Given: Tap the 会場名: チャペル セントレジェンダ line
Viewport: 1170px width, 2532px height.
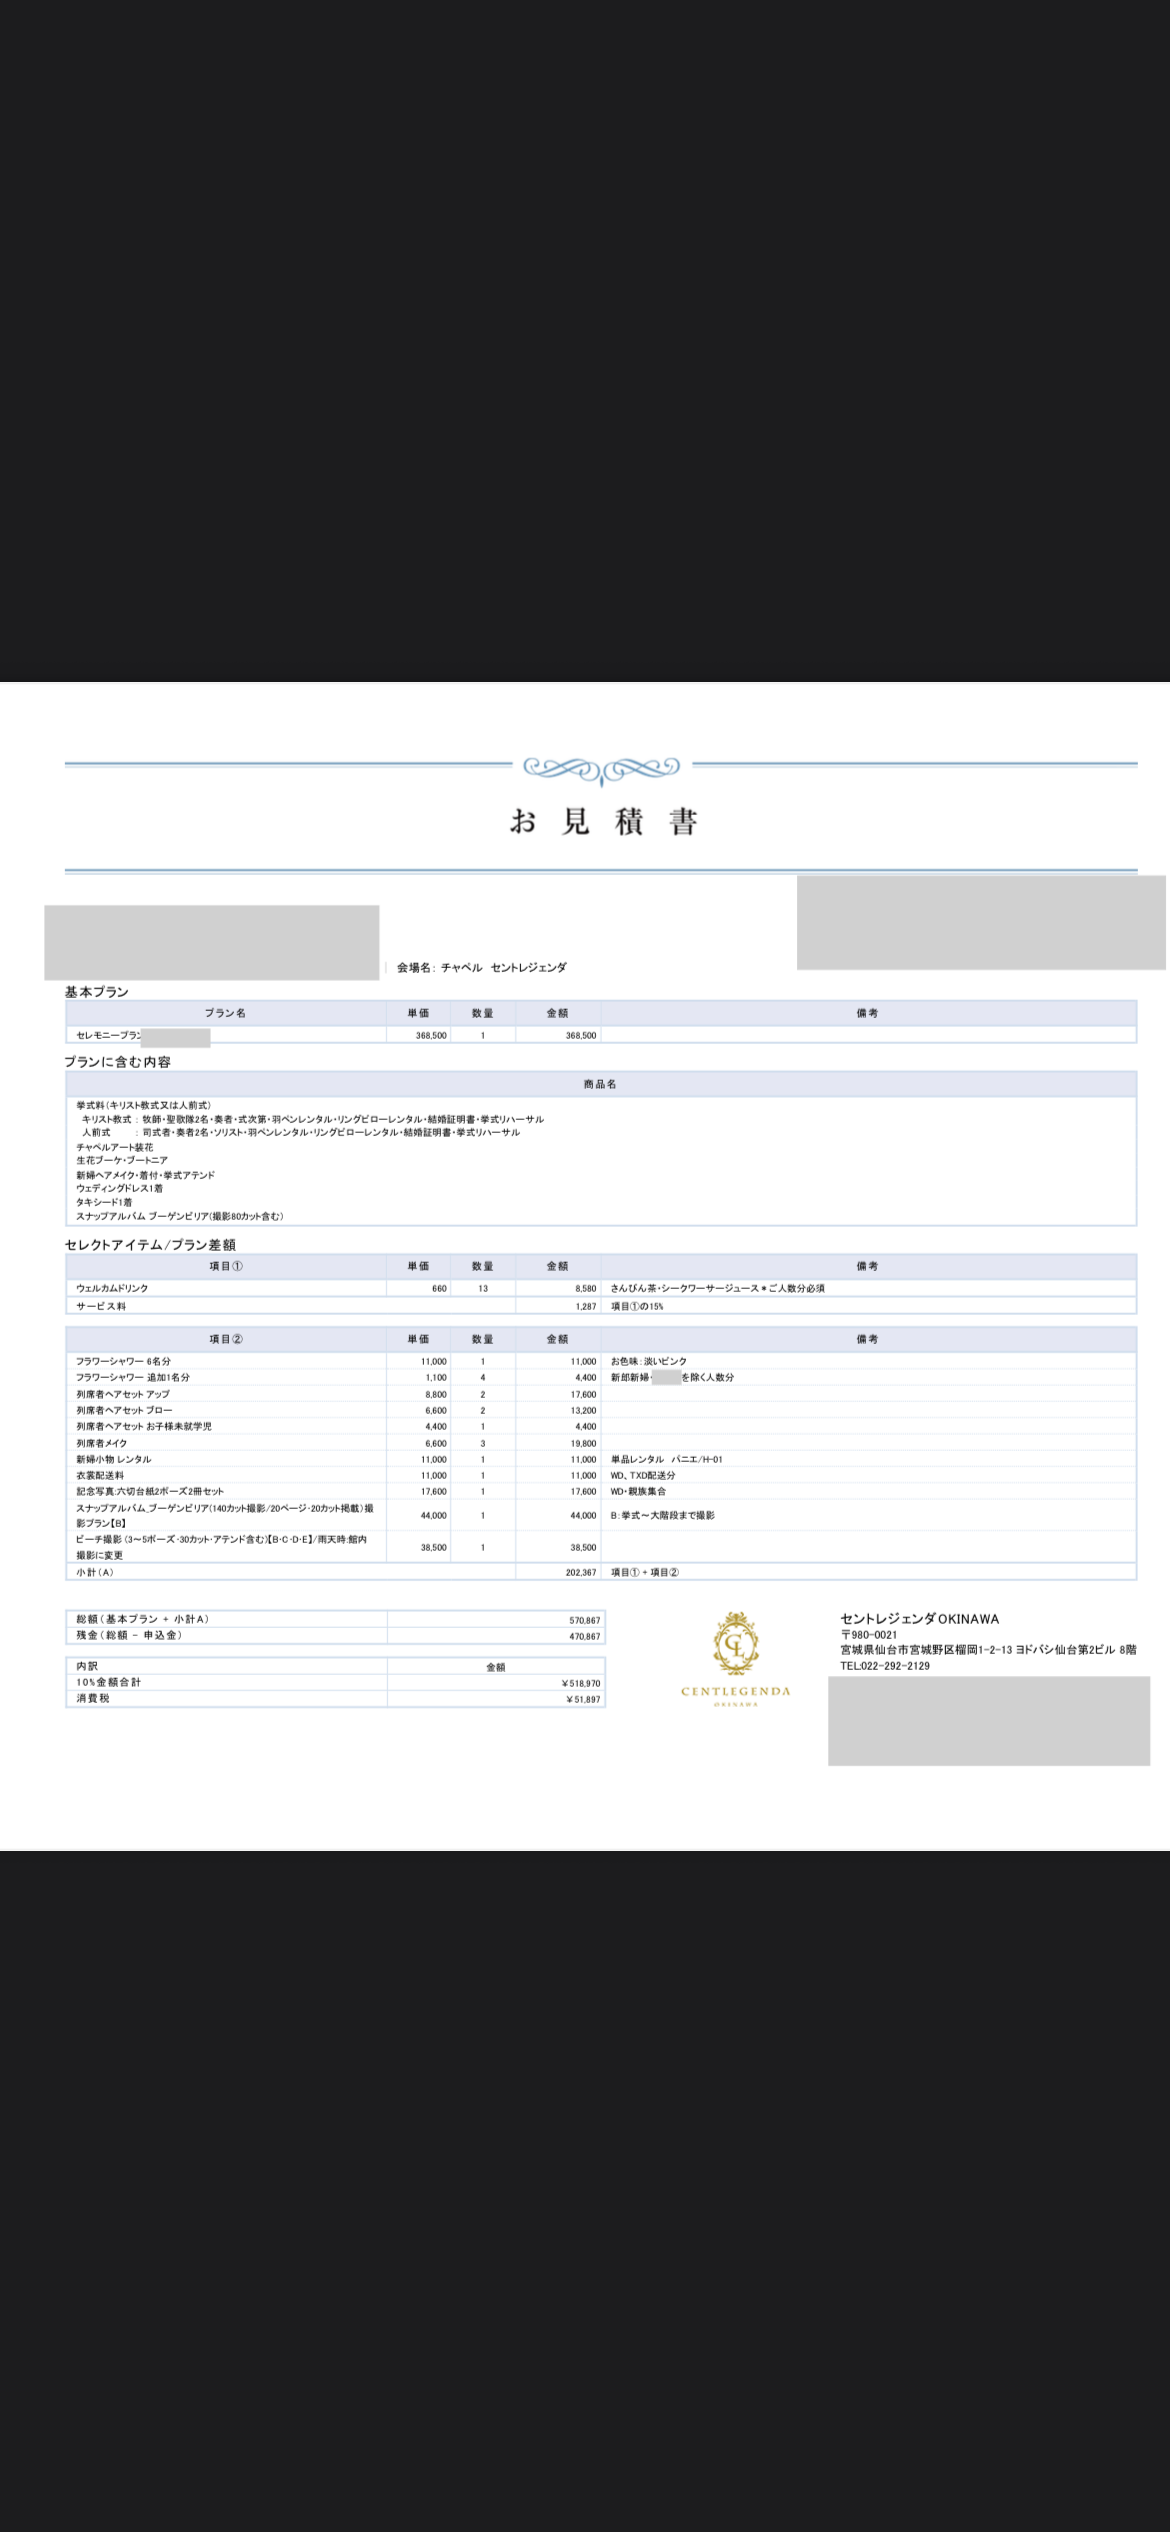Looking at the screenshot, I should tap(482, 967).
